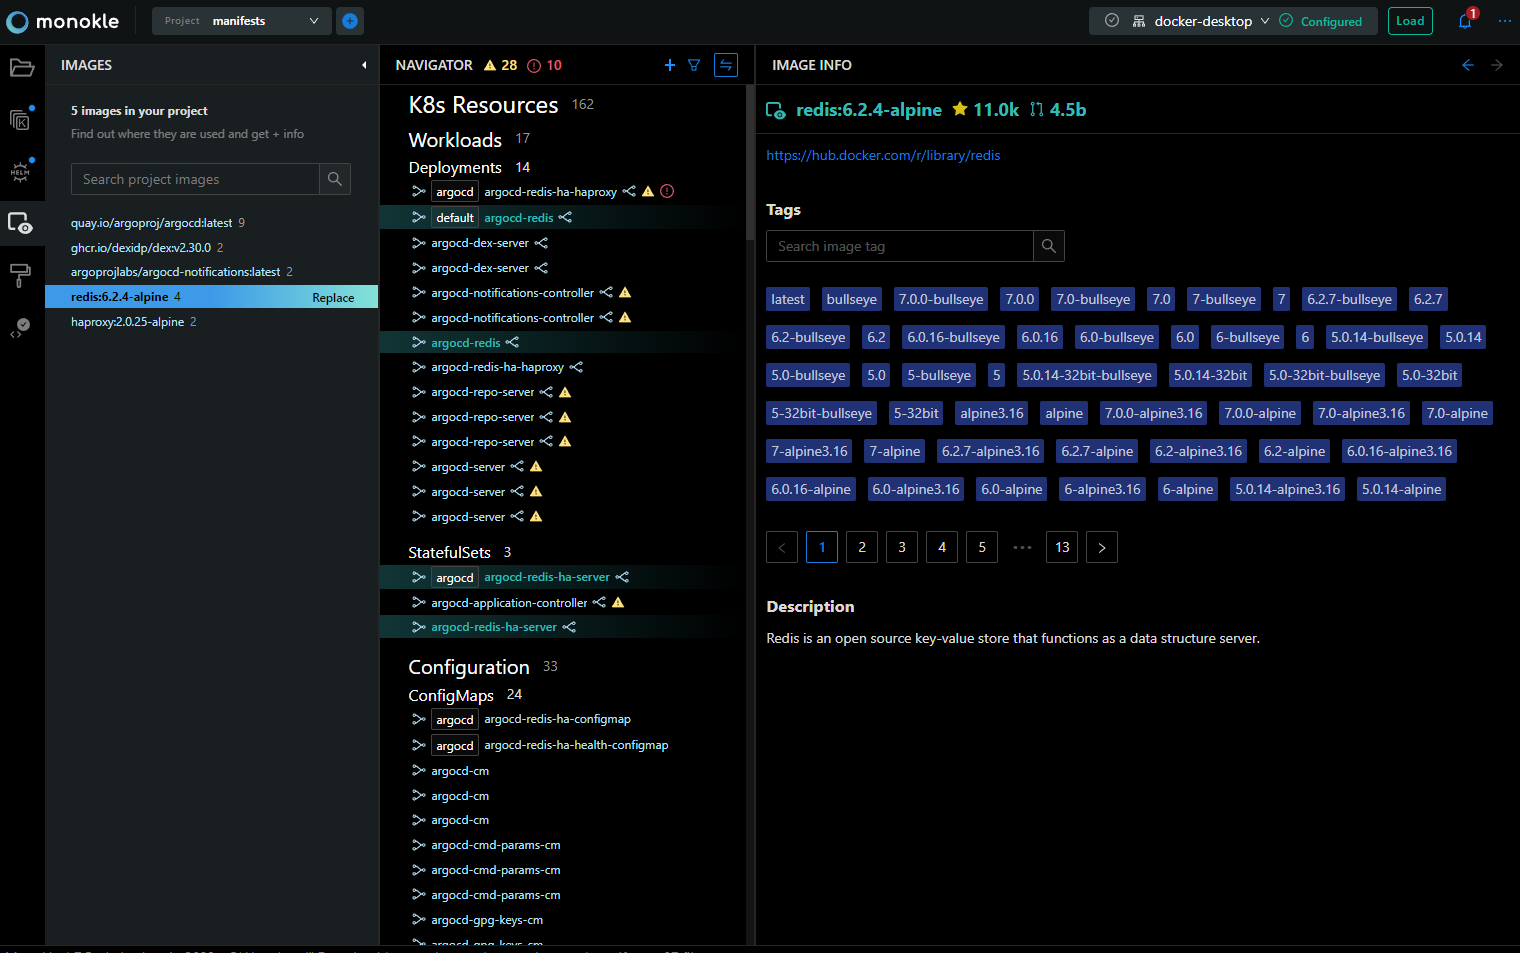The width and height of the screenshot is (1520, 953).
Task: Select ghcr.io/dexidp/dex:v2.30.0 image
Action: [x=141, y=248]
